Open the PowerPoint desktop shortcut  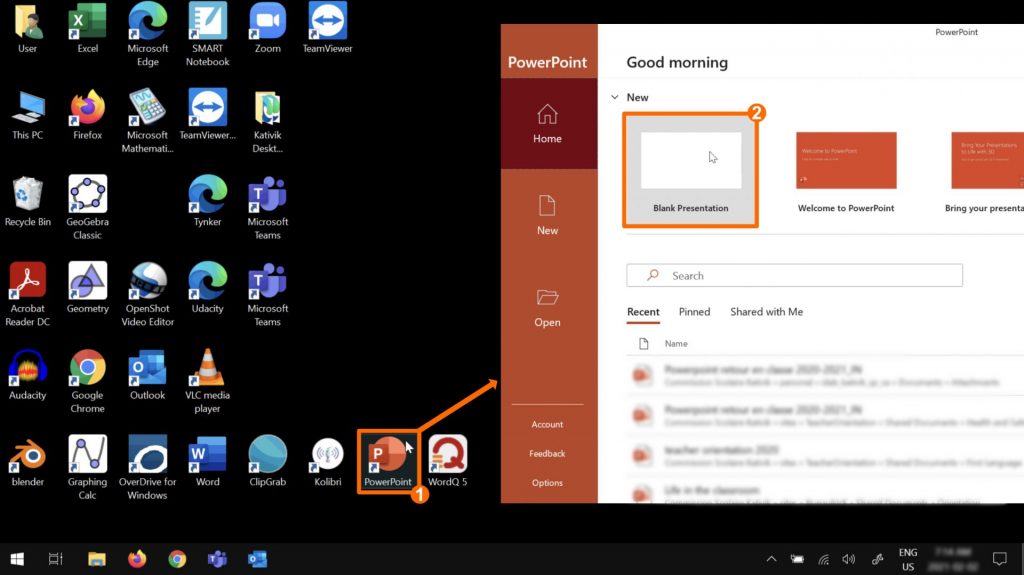pyautogui.click(x=387, y=458)
